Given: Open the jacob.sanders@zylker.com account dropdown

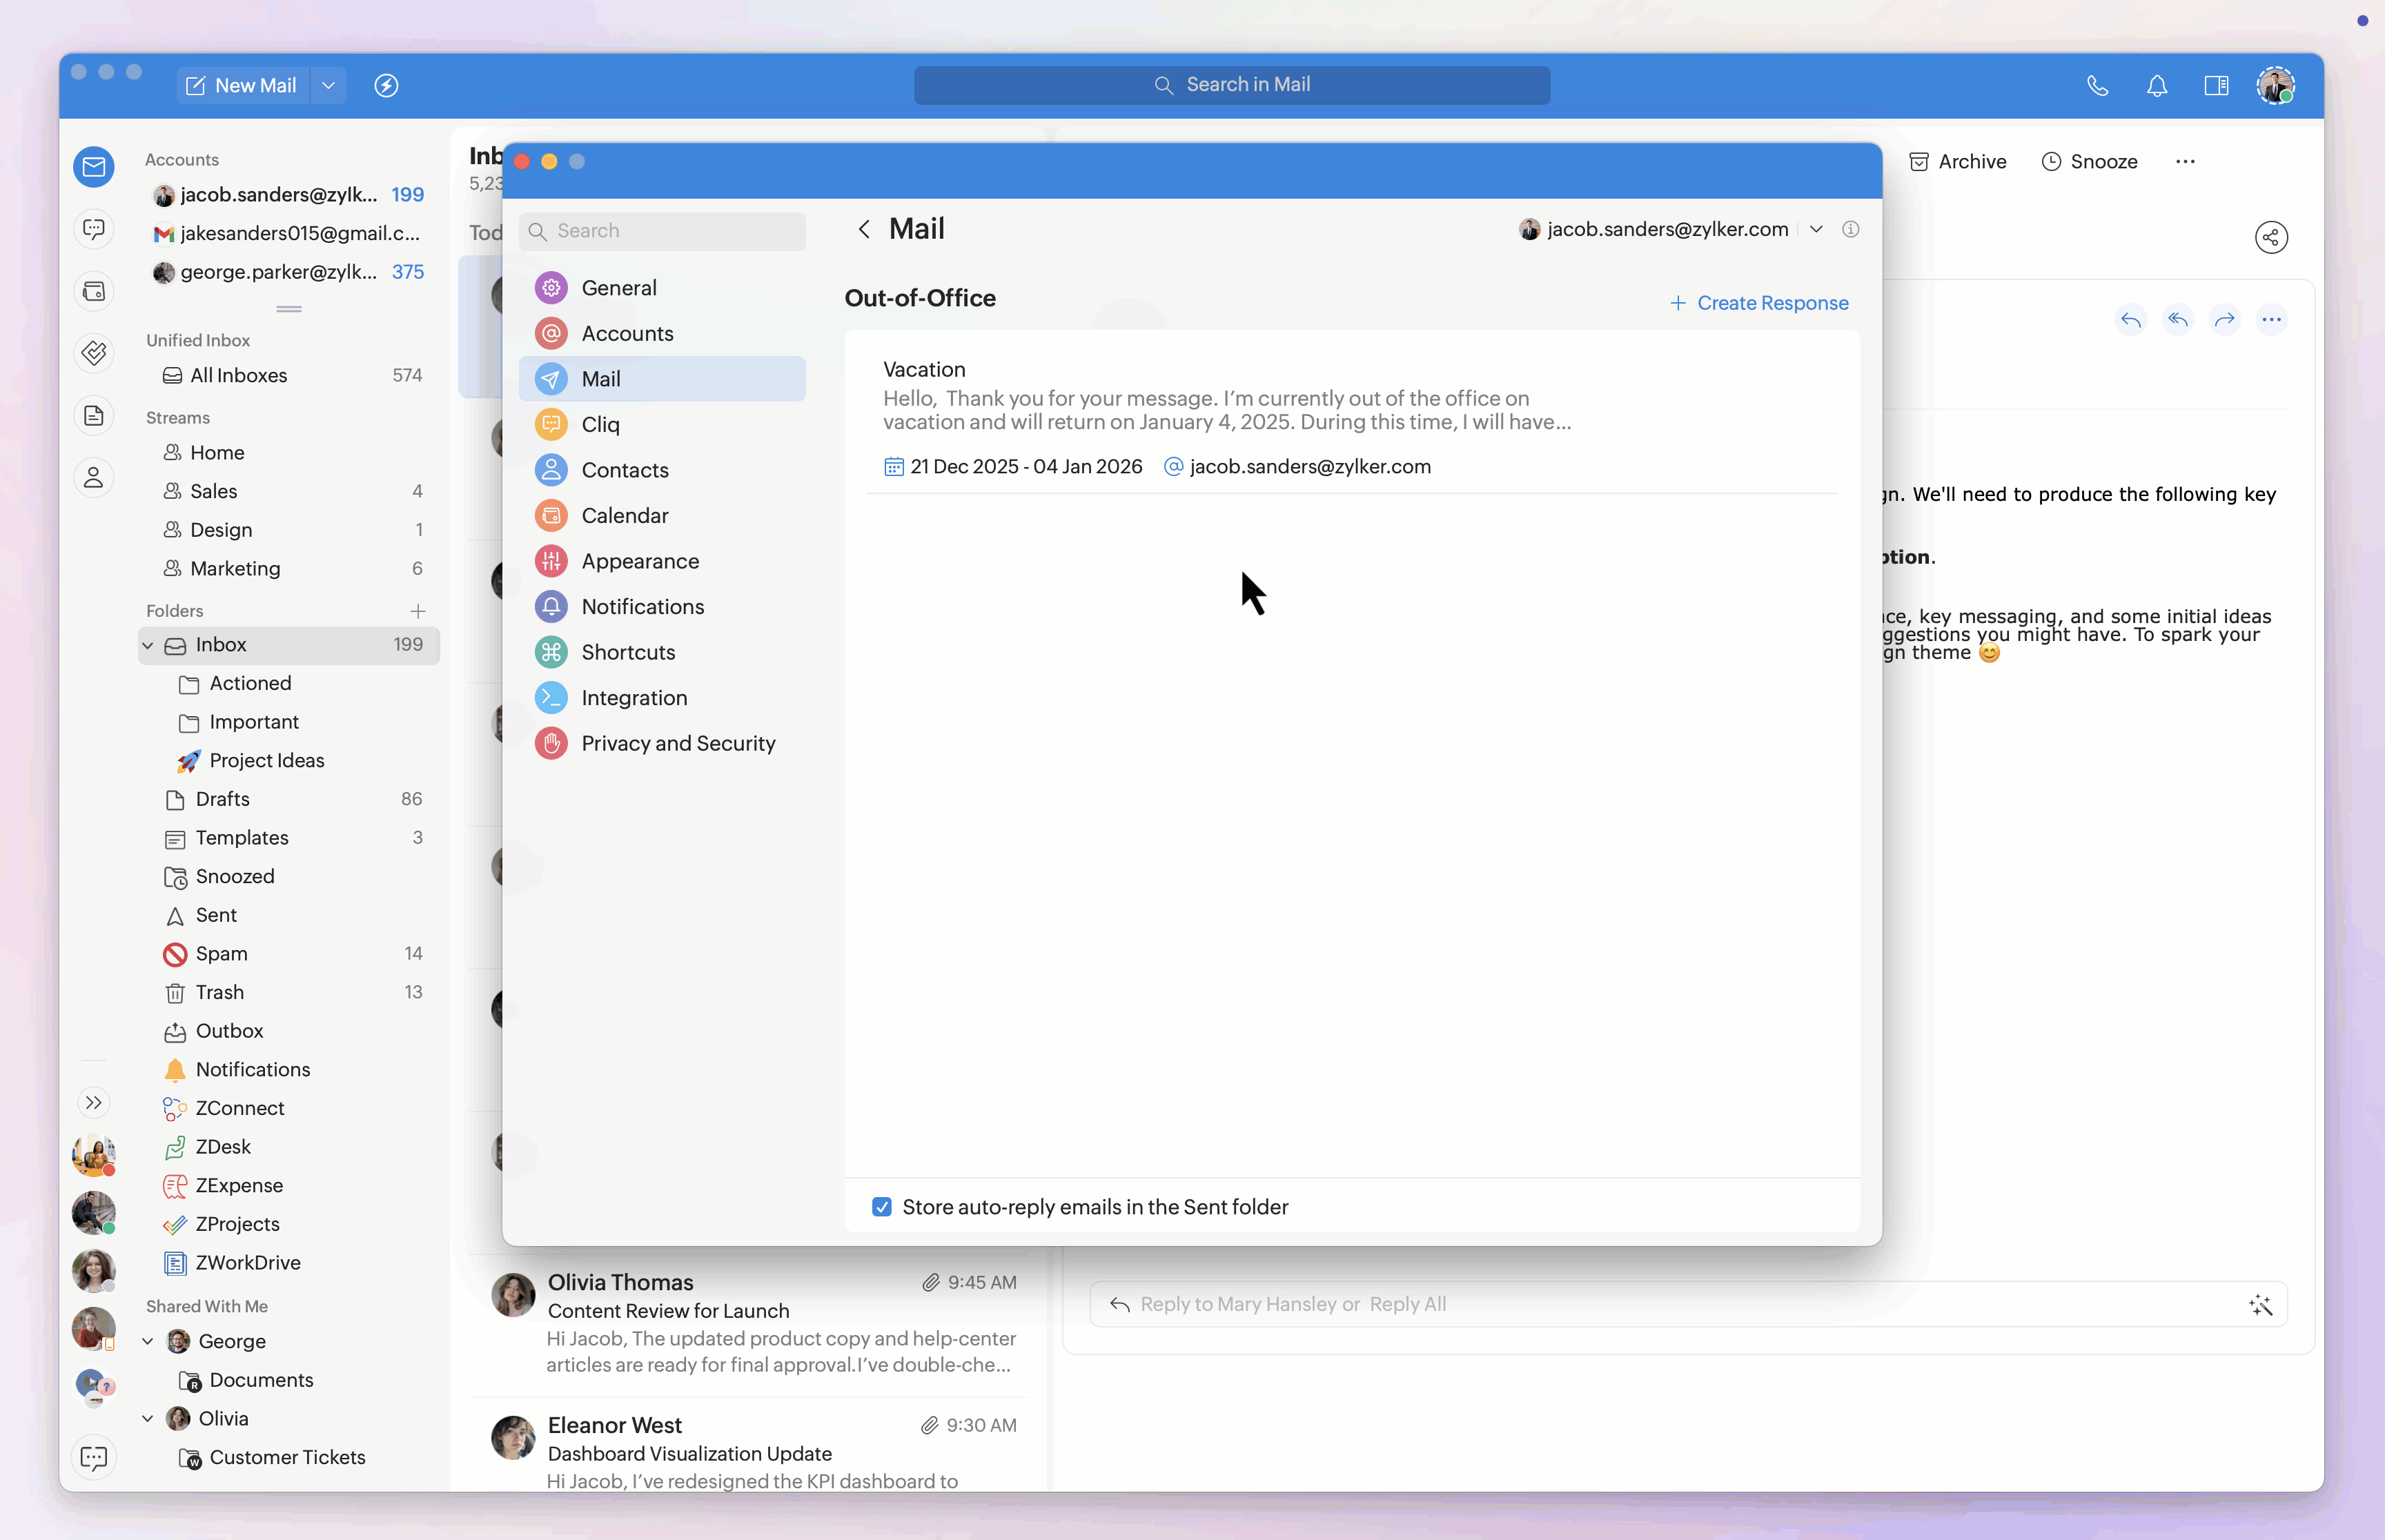Looking at the screenshot, I should tap(1815, 230).
